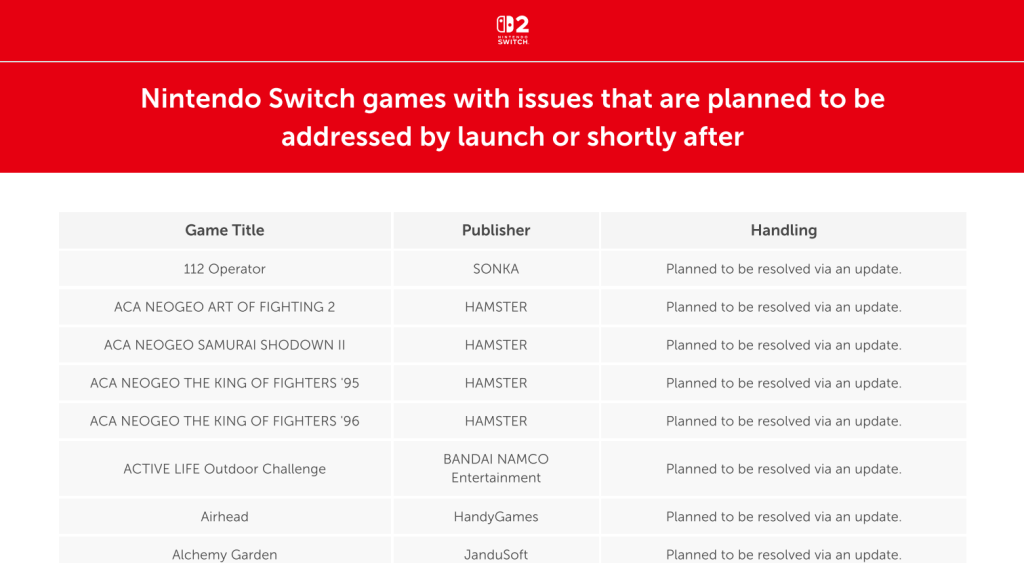Click ACA NEOGEO THE KING OF FIGHTERS '95
1024x563 pixels.
[x=225, y=383]
